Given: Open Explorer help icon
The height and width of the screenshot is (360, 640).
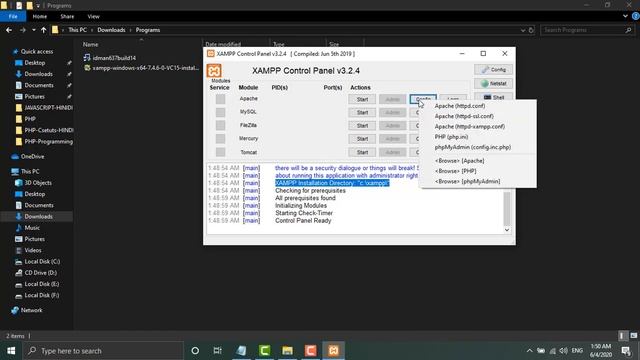Looking at the screenshot, I should point(636,16).
